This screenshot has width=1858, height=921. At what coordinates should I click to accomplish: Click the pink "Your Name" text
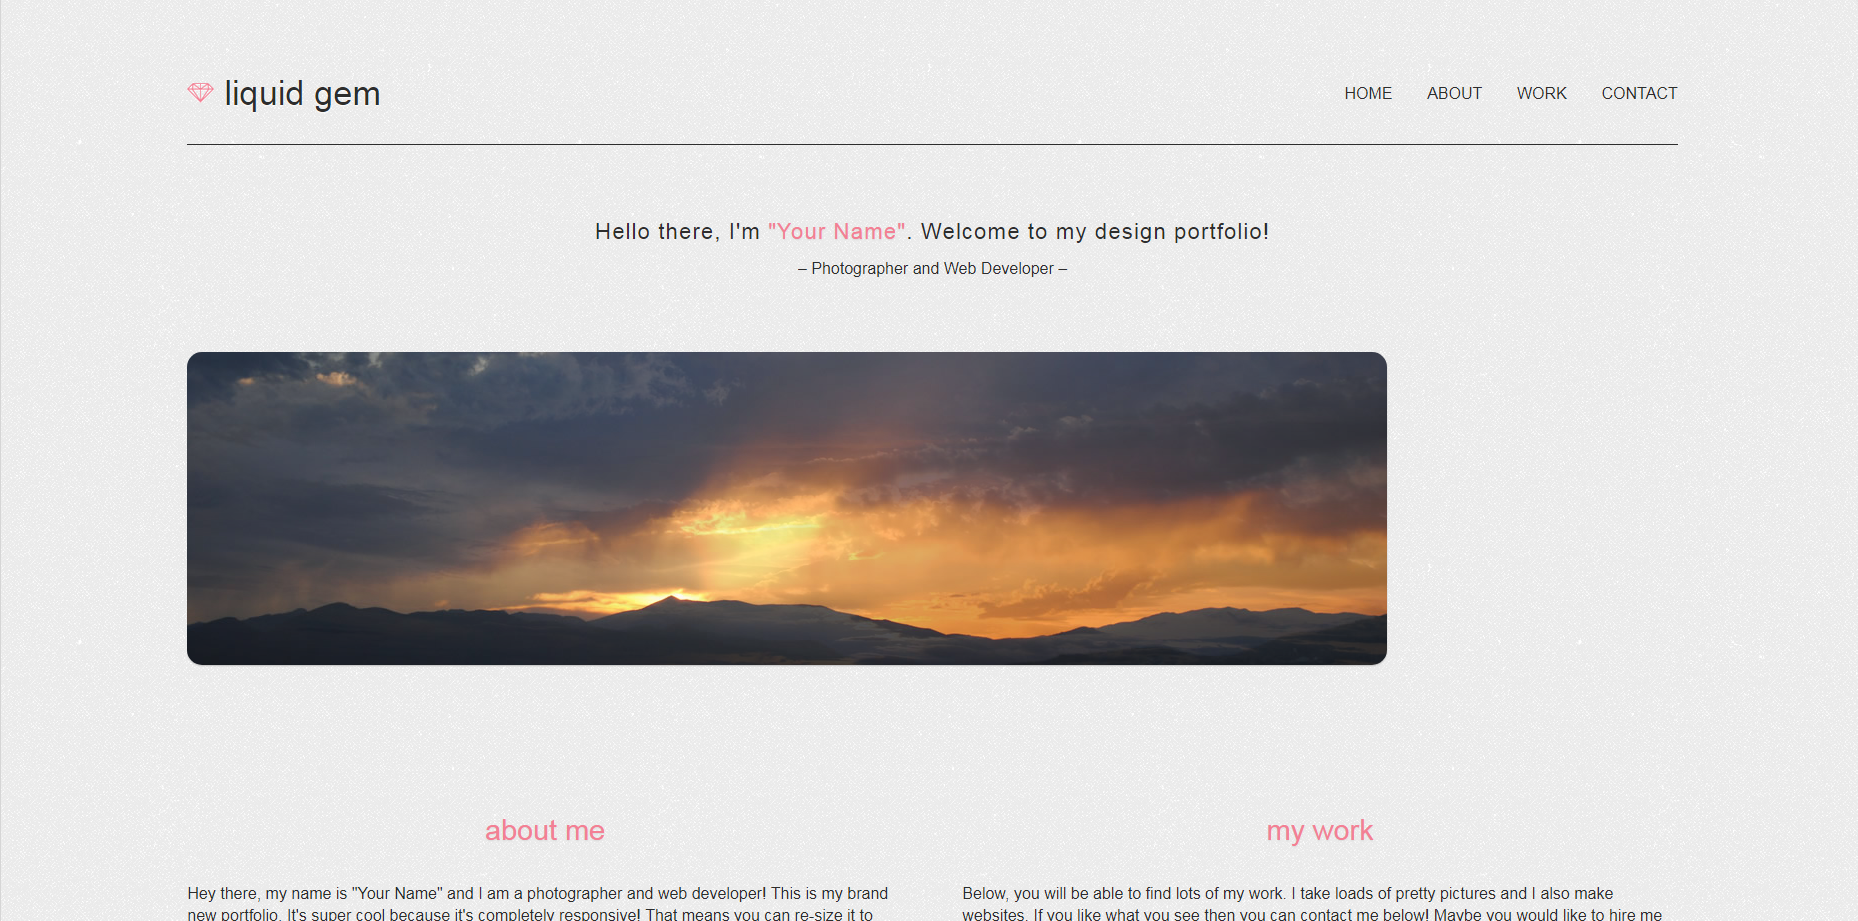pos(836,231)
